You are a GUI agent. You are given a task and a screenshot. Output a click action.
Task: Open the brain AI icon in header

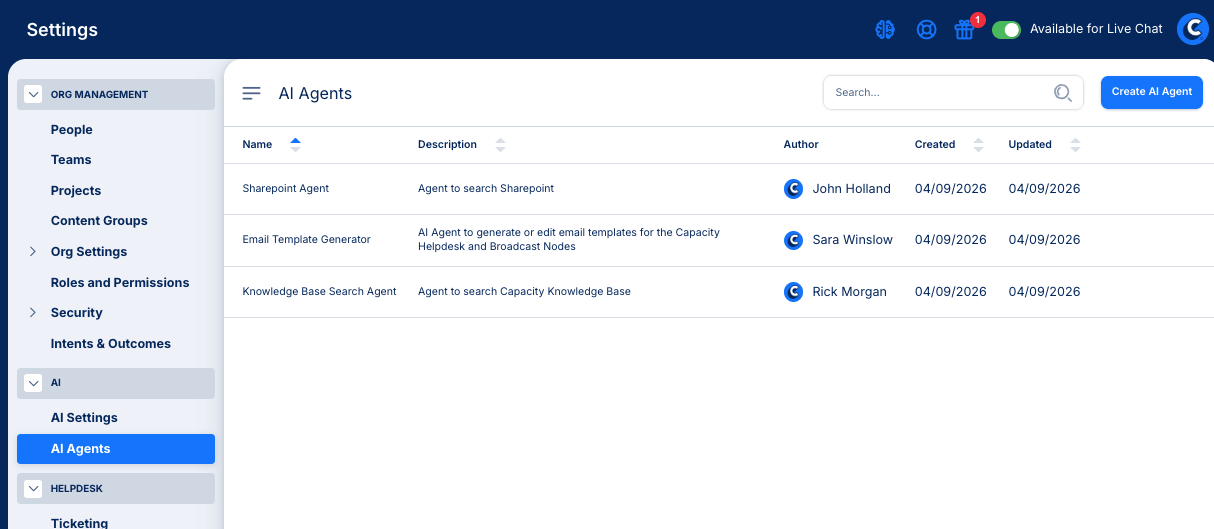click(885, 30)
